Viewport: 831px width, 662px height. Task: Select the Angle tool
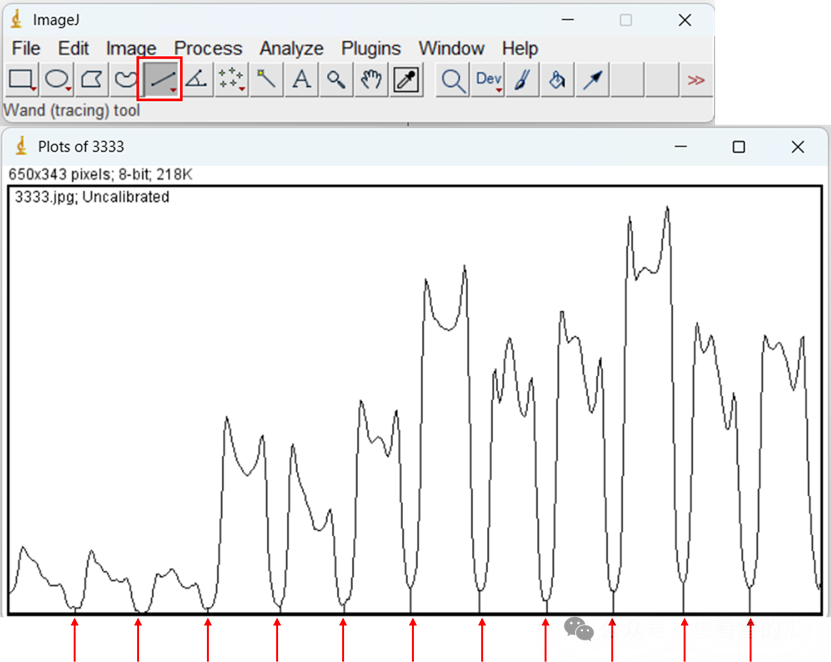[x=197, y=80]
